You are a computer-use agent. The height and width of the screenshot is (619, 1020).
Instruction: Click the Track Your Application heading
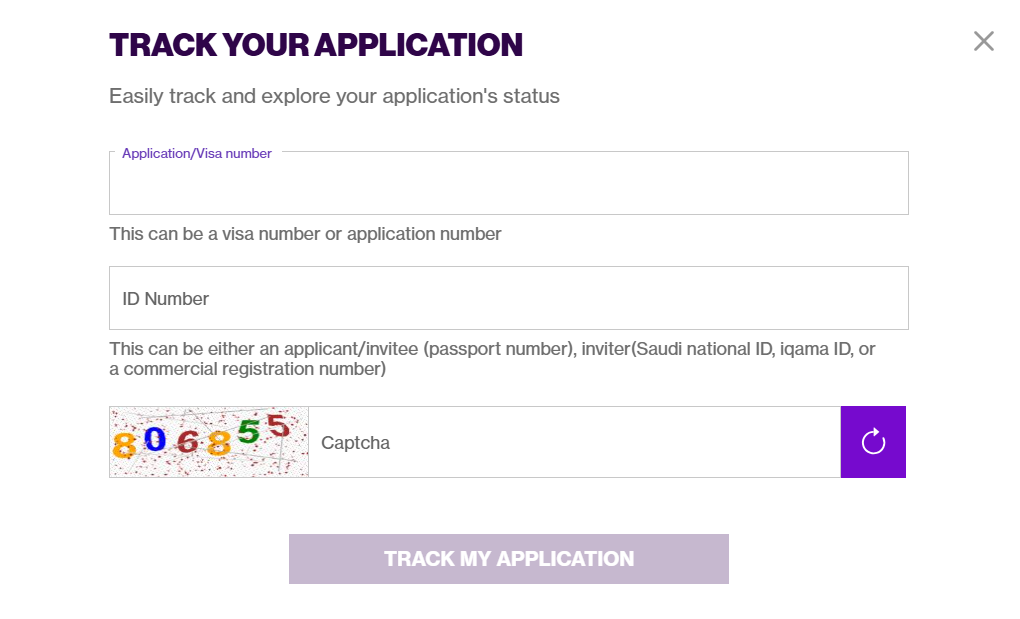316,45
